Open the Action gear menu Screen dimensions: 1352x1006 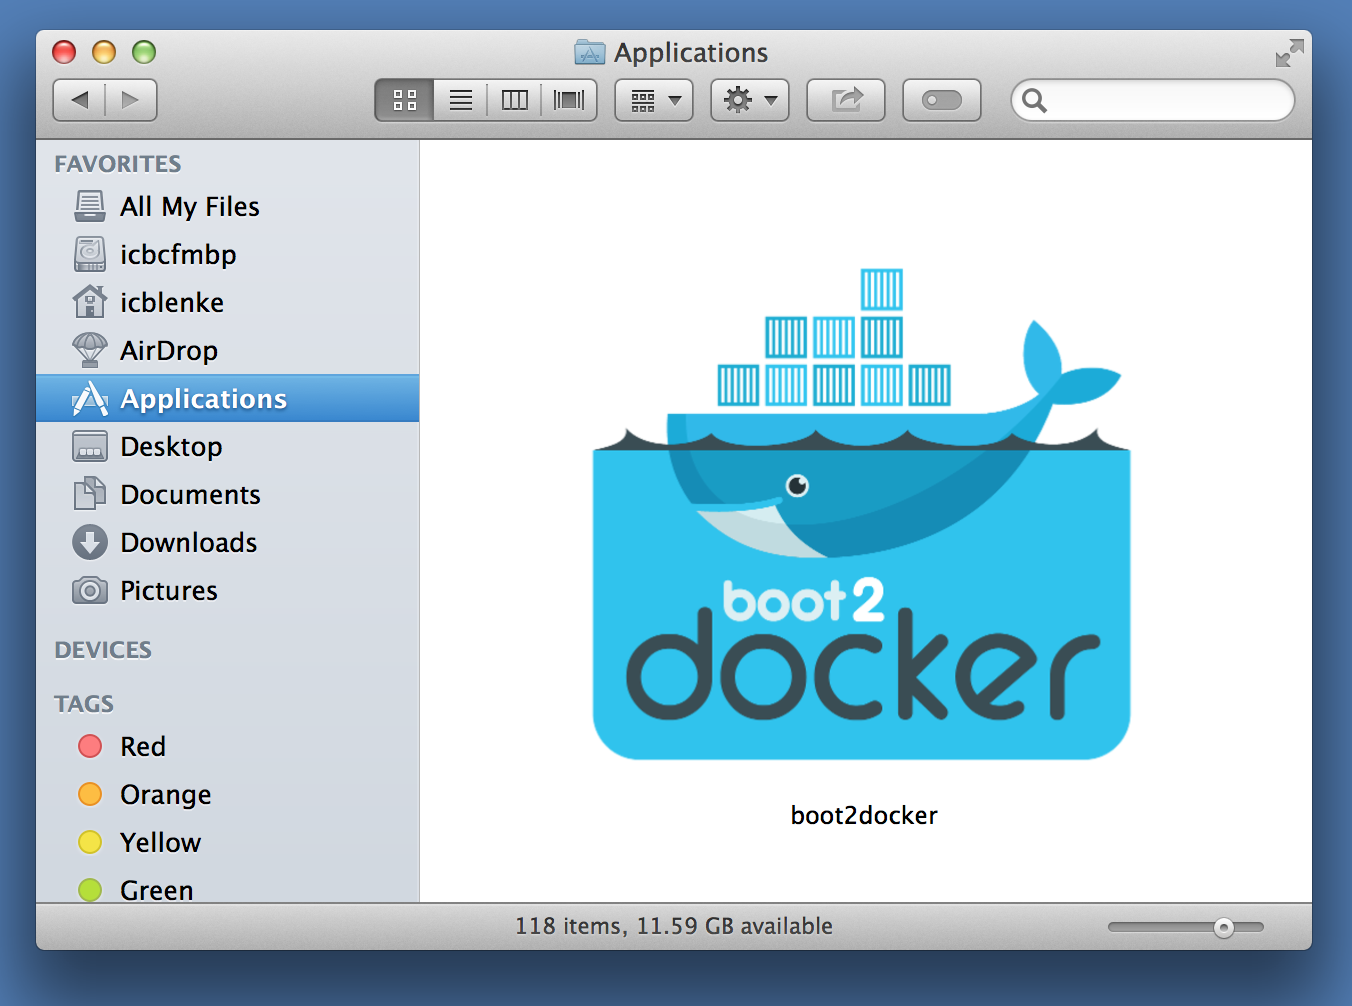pos(750,100)
